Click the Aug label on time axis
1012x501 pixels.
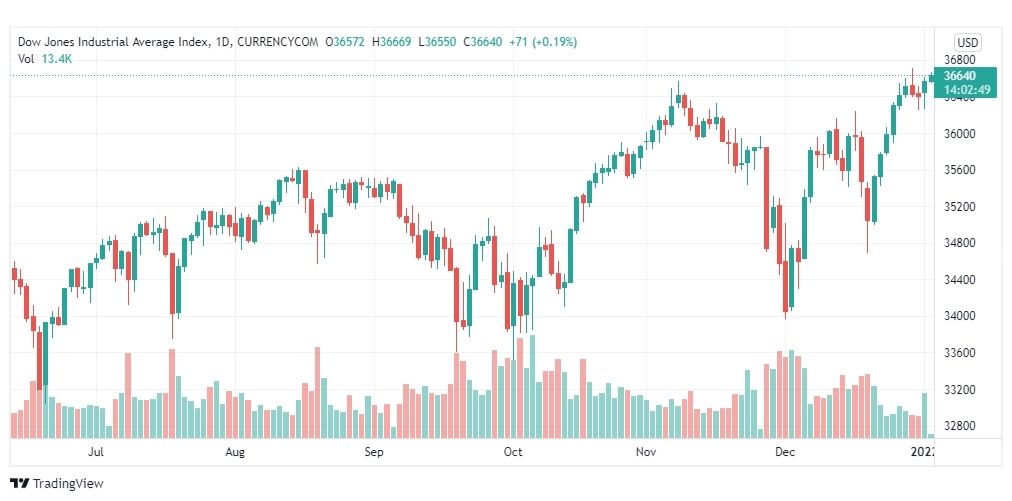click(236, 452)
